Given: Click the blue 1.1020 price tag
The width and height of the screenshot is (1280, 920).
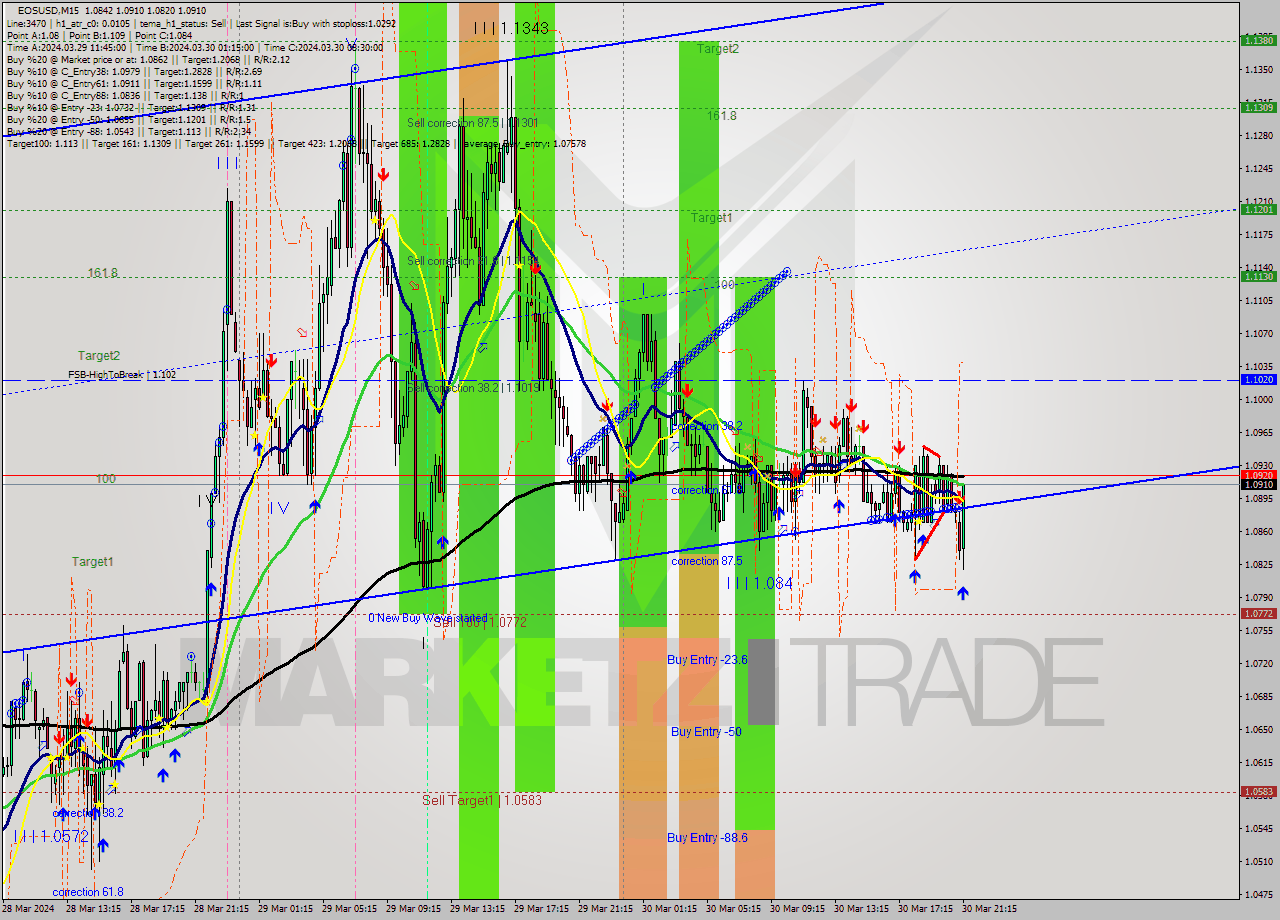Looking at the screenshot, I should (x=1257, y=380).
